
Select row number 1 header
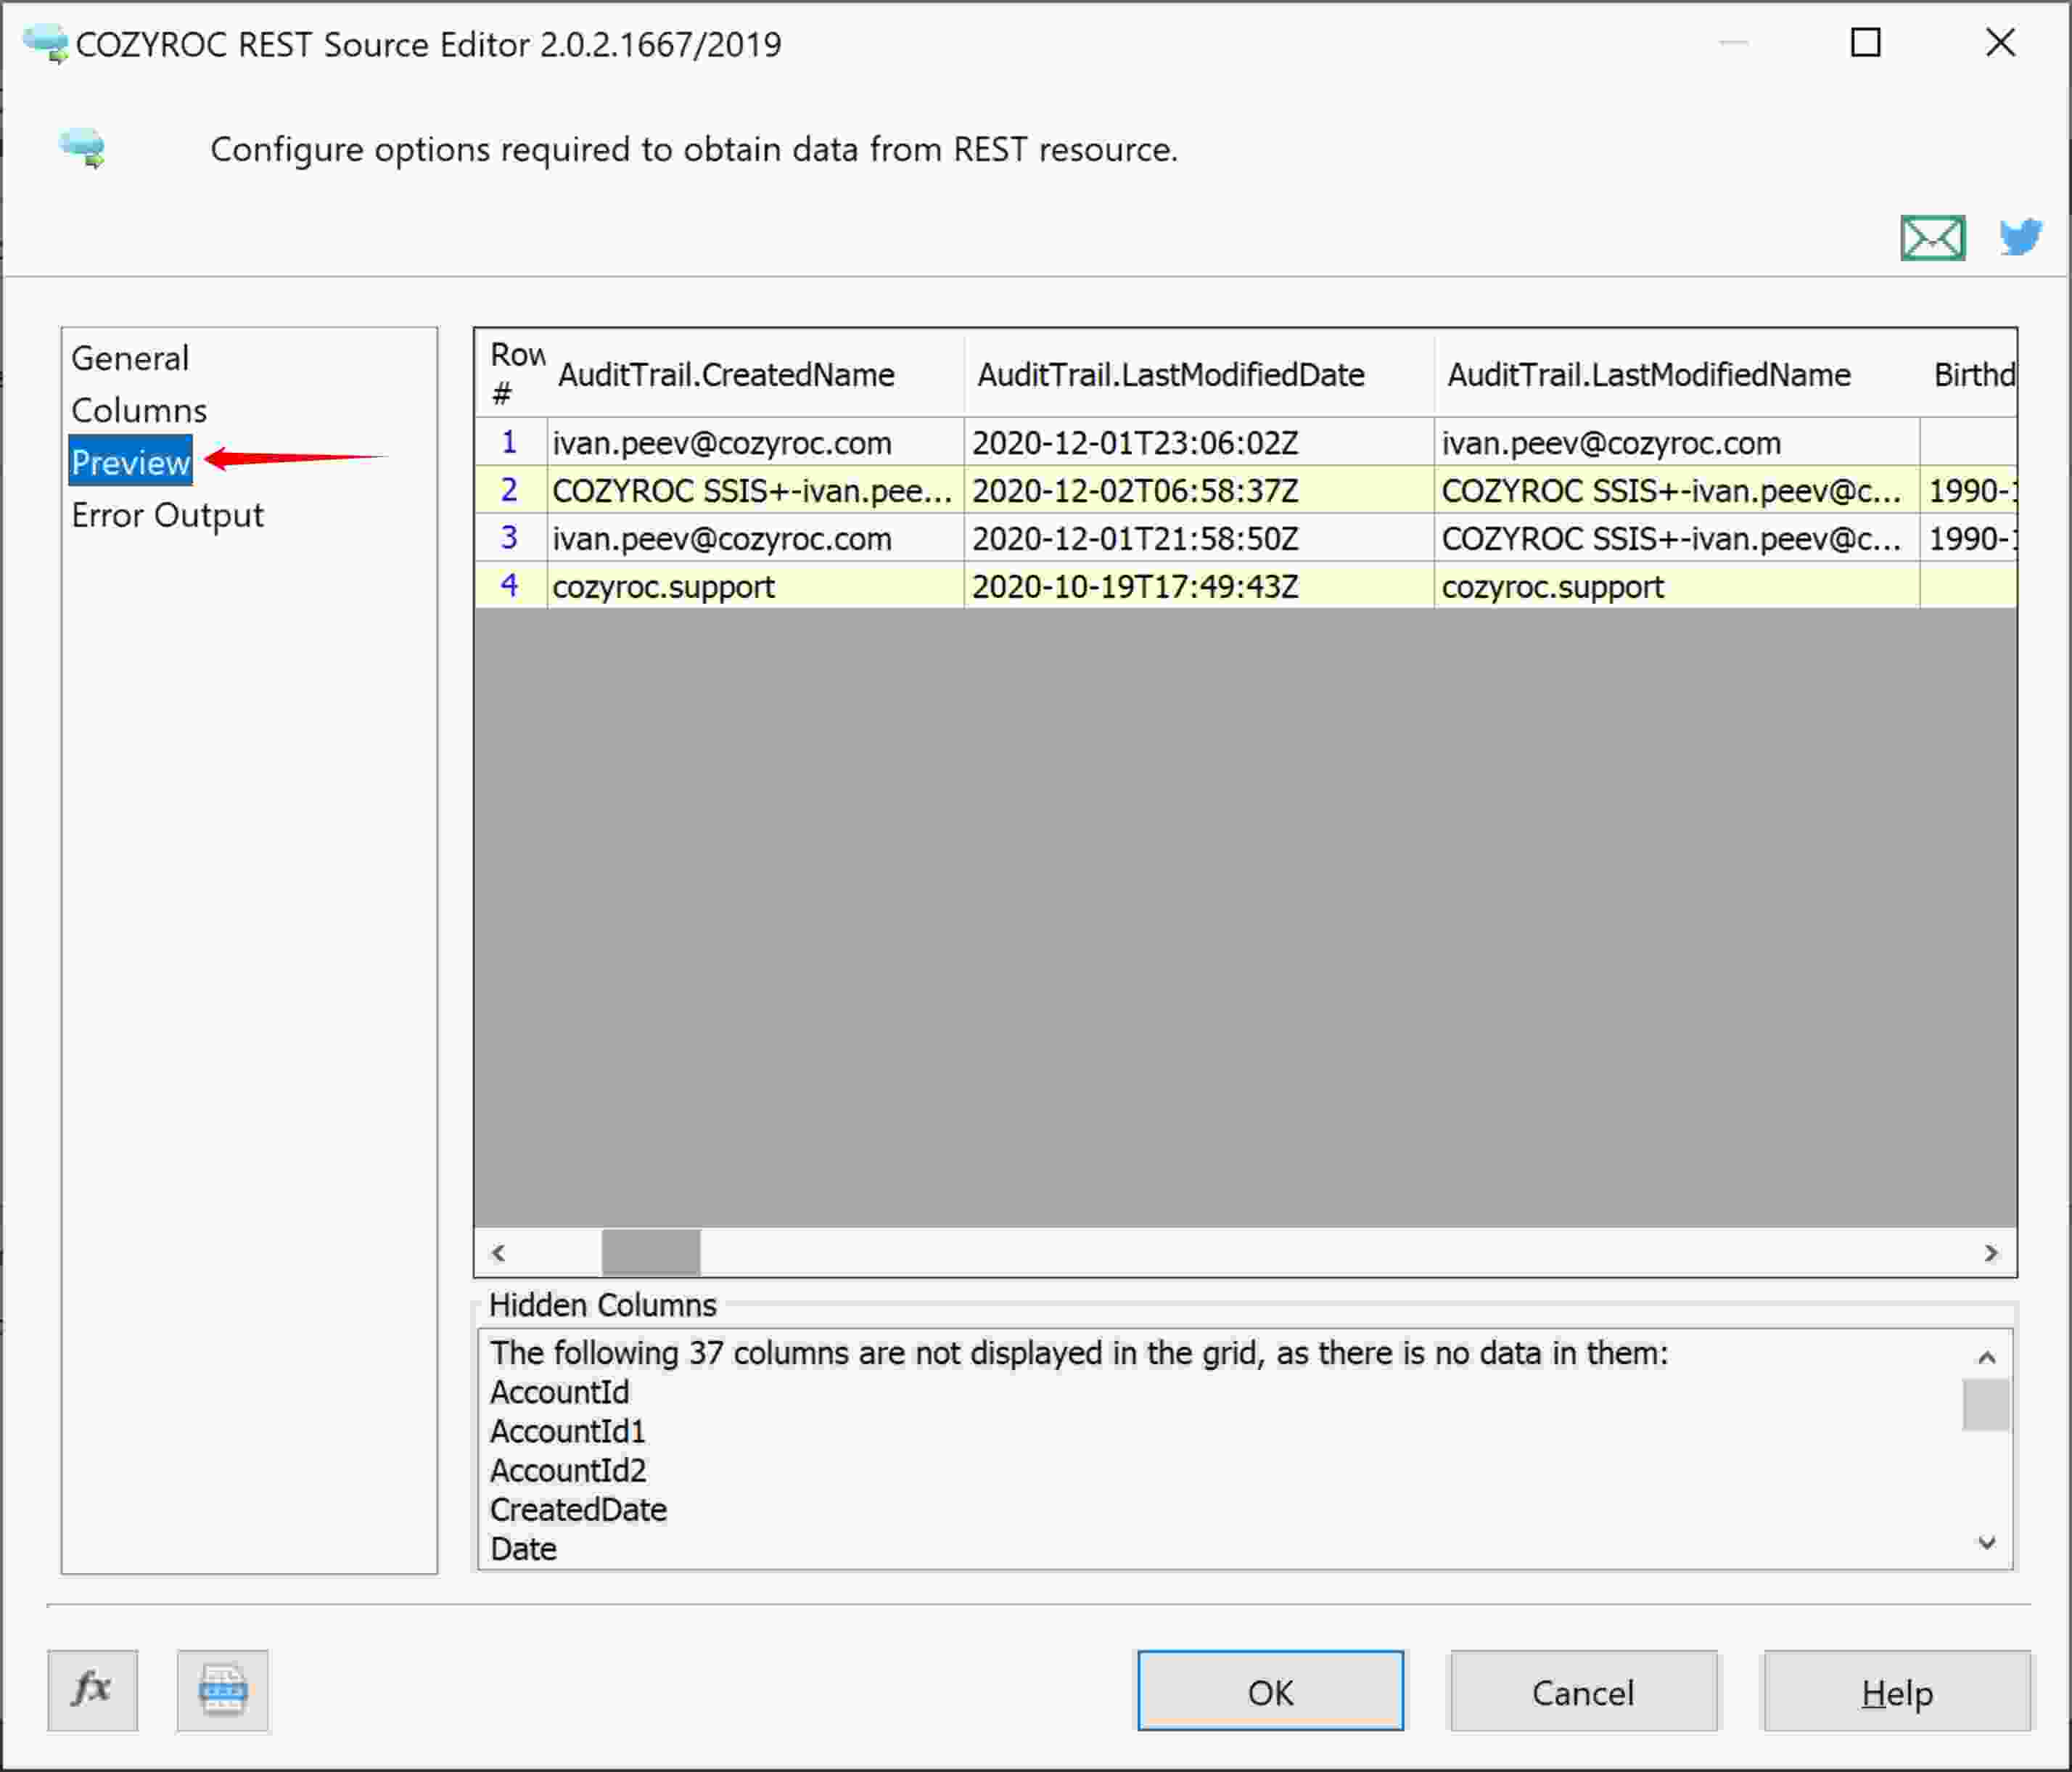(511, 442)
